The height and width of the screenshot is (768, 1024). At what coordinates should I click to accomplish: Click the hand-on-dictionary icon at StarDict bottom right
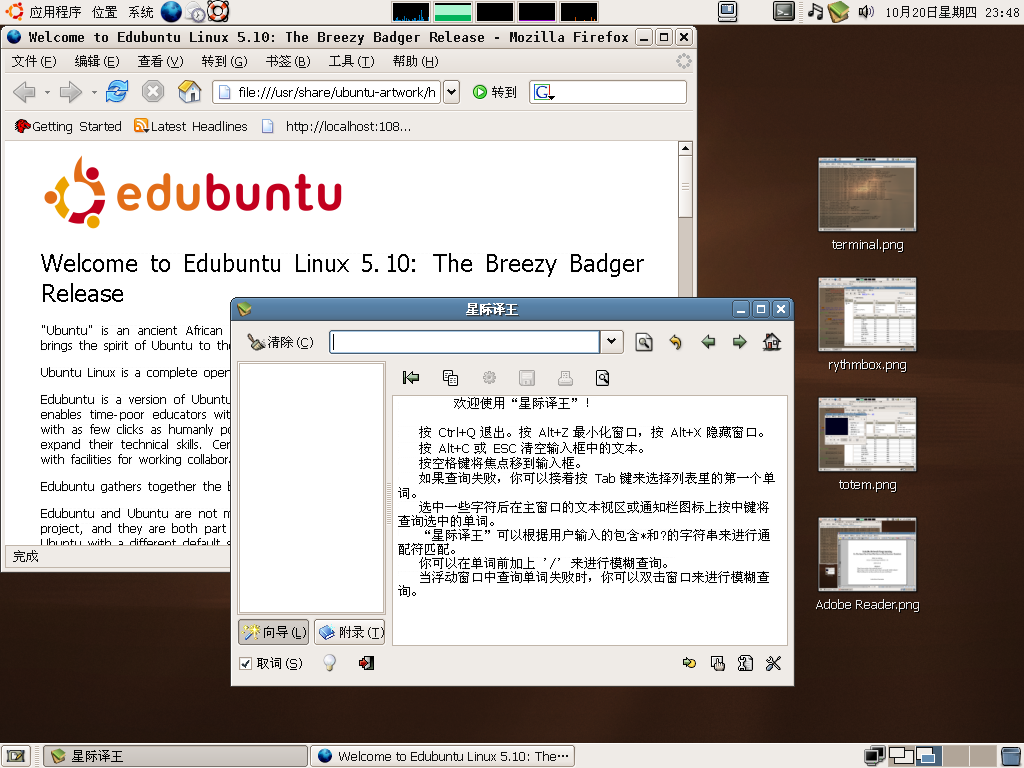(x=718, y=664)
